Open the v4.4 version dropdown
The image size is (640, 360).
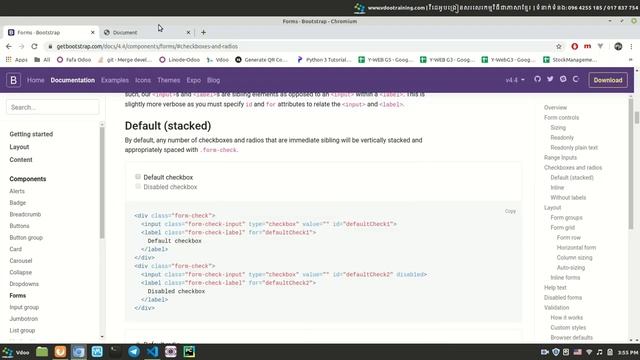click(515, 80)
